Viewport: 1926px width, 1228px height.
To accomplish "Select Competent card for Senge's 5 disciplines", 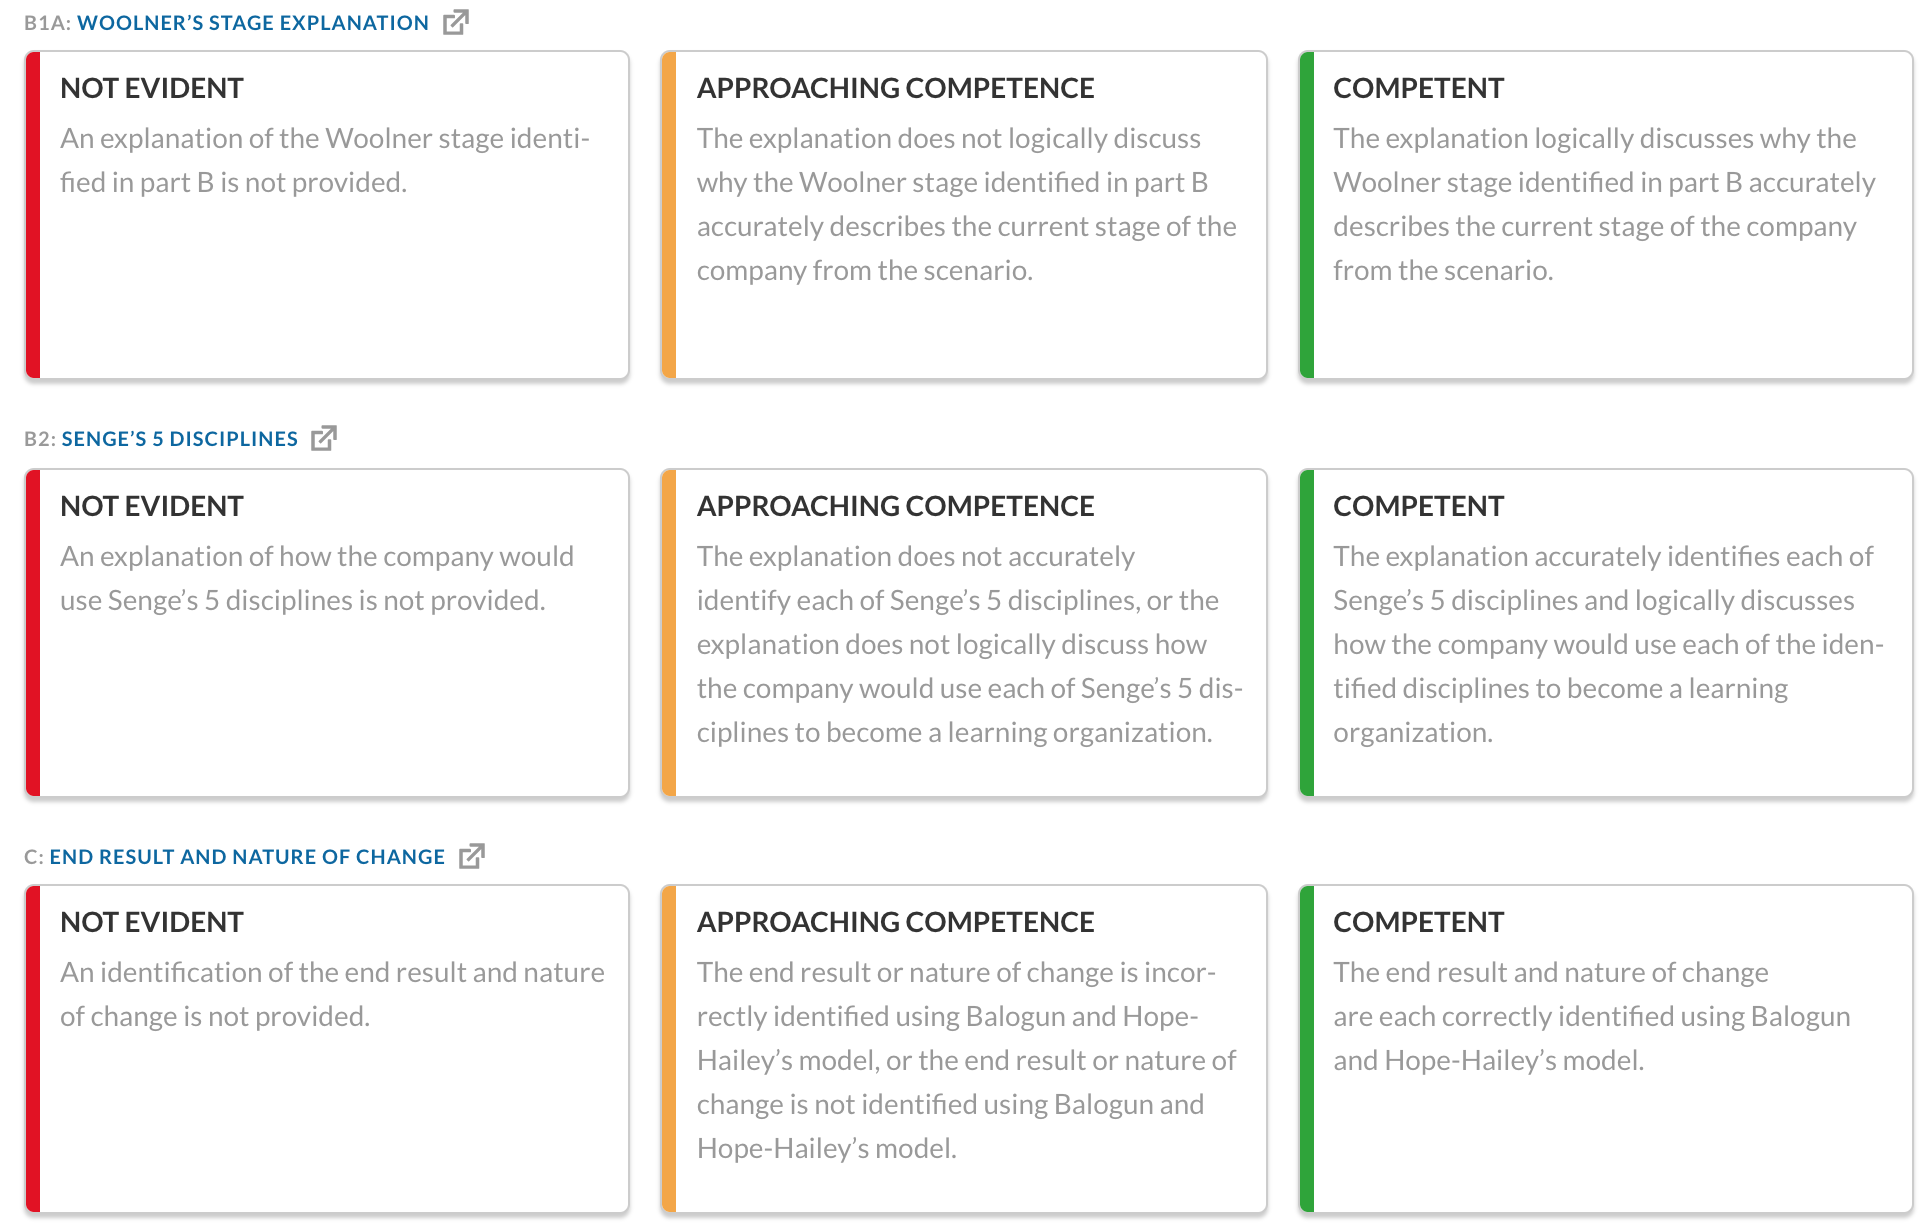I will [x=1606, y=633].
